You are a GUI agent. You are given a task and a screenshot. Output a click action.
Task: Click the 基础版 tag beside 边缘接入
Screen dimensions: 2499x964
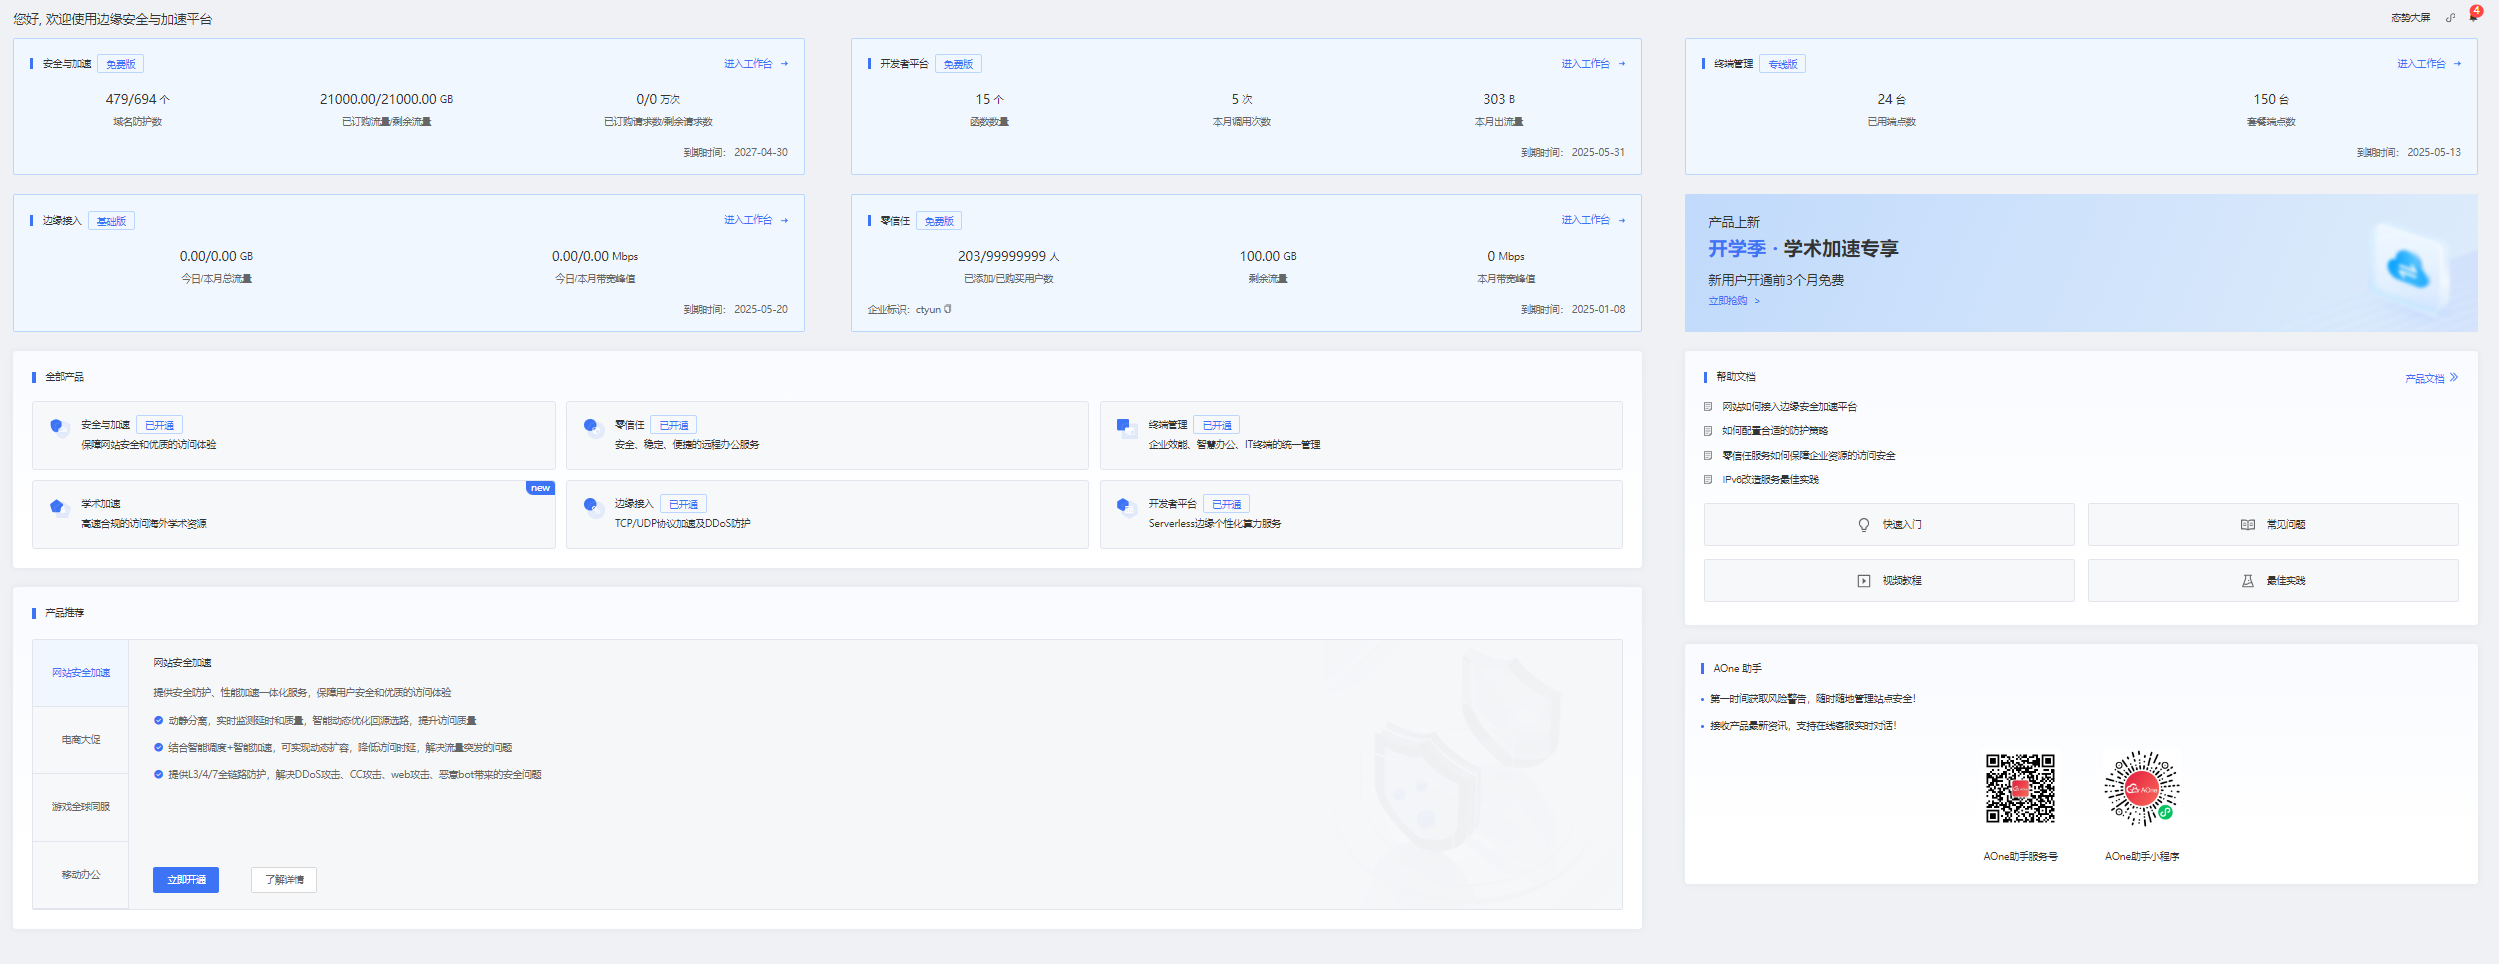(x=111, y=221)
